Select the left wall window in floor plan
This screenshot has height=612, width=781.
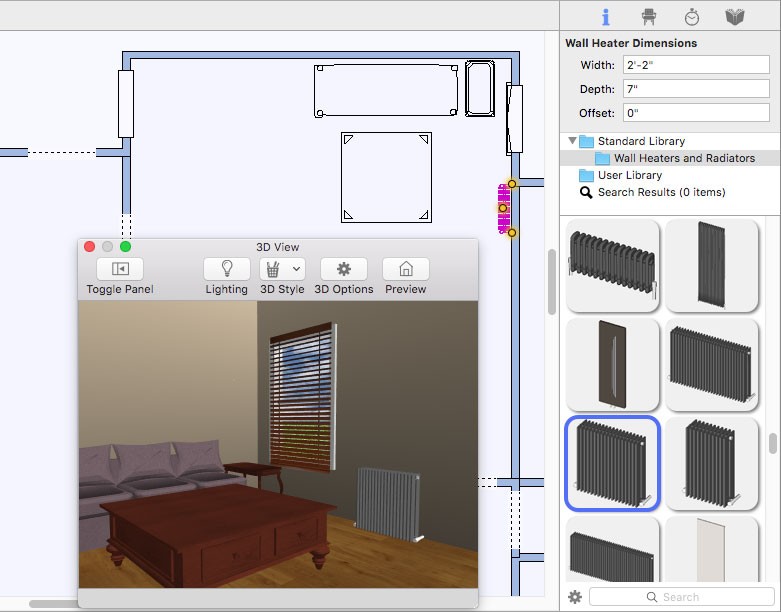pos(126,104)
